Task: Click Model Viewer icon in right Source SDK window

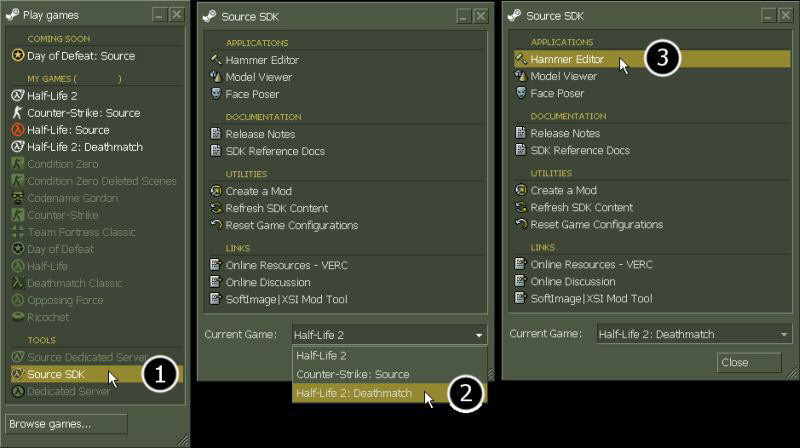Action: coord(520,76)
